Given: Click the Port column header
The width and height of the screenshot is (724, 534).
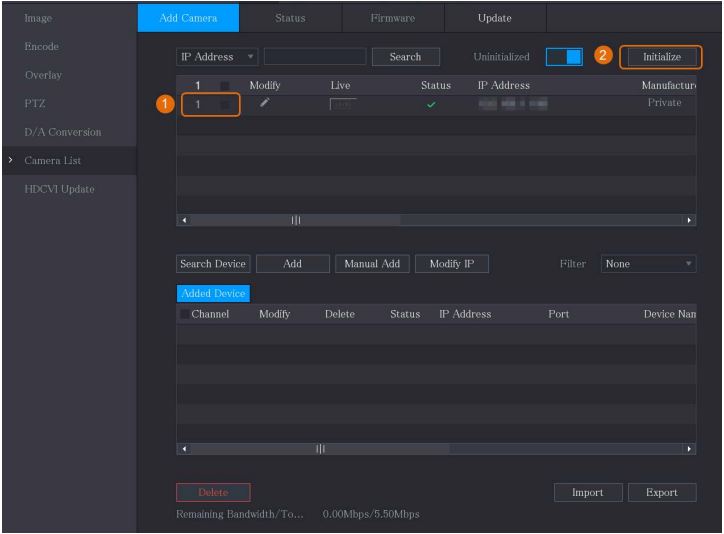Looking at the screenshot, I should click(559, 314).
